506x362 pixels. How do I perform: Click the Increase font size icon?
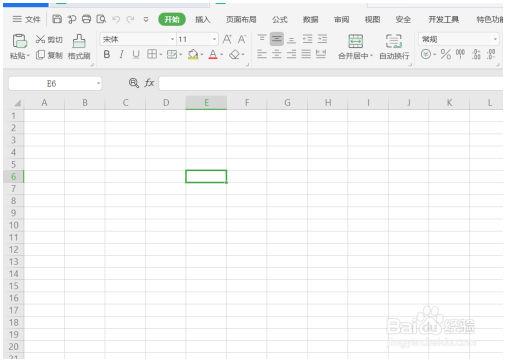227,39
